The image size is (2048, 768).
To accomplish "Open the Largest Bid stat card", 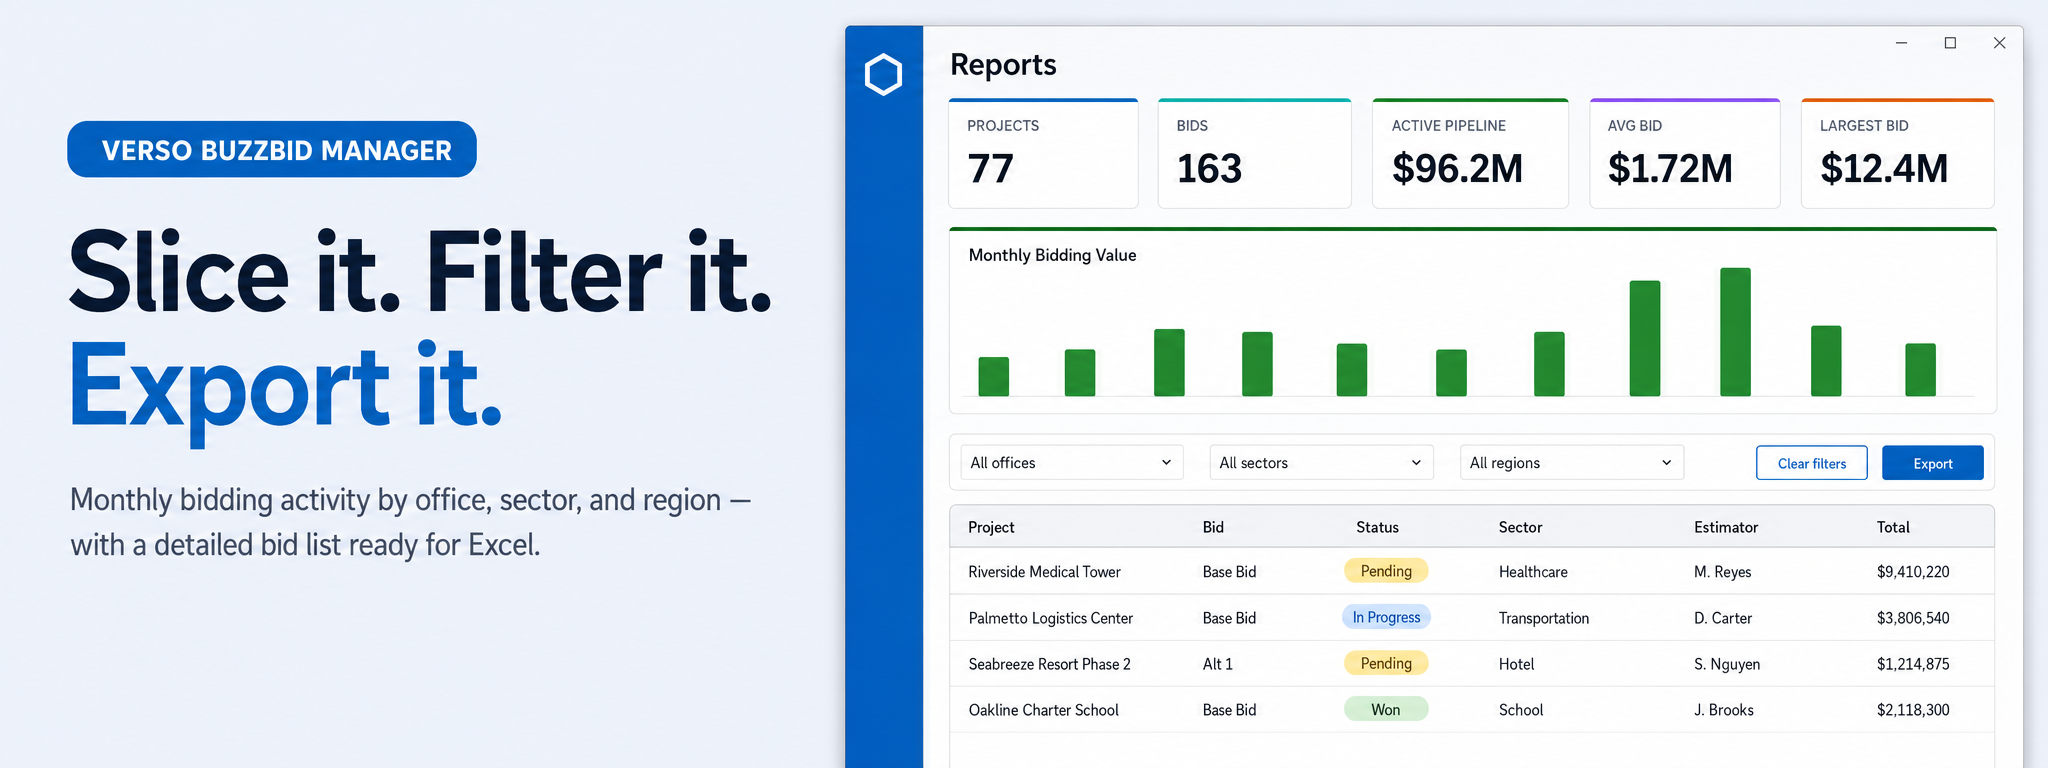I will click(x=1897, y=153).
